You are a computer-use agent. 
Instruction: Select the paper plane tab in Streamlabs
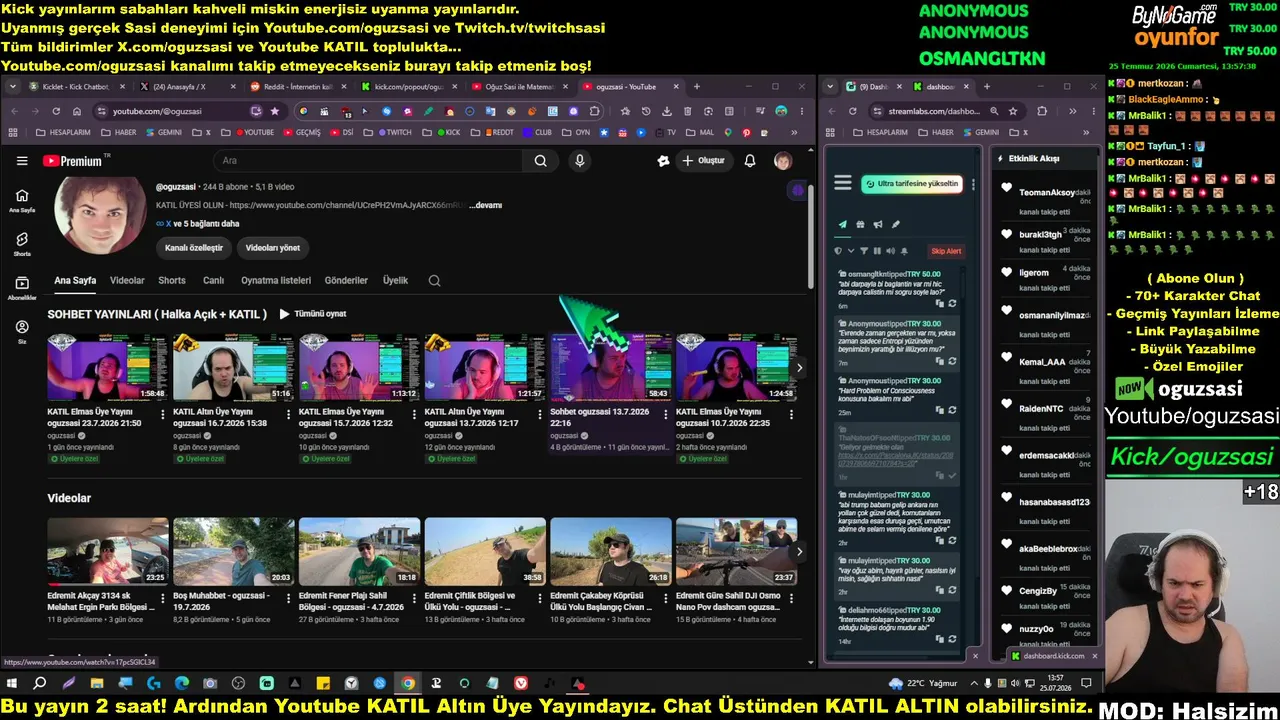coord(842,224)
